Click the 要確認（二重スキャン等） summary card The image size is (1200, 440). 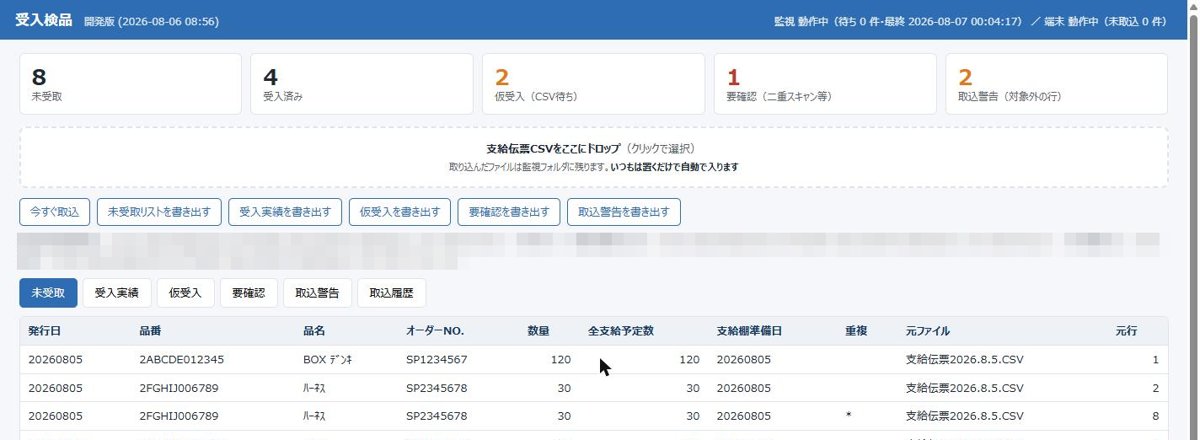point(825,84)
